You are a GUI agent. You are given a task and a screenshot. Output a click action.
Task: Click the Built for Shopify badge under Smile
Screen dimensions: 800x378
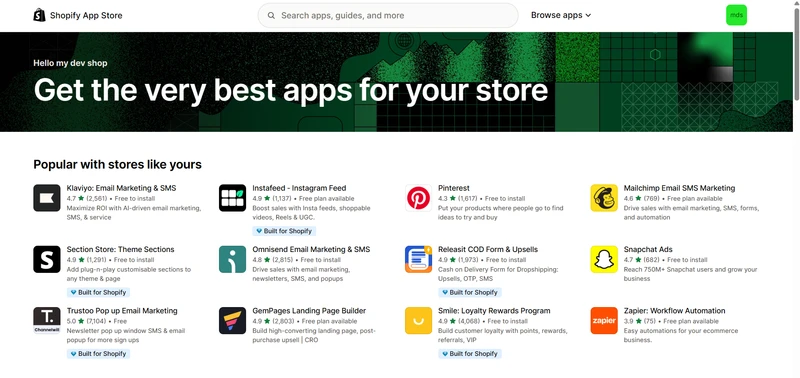click(470, 354)
